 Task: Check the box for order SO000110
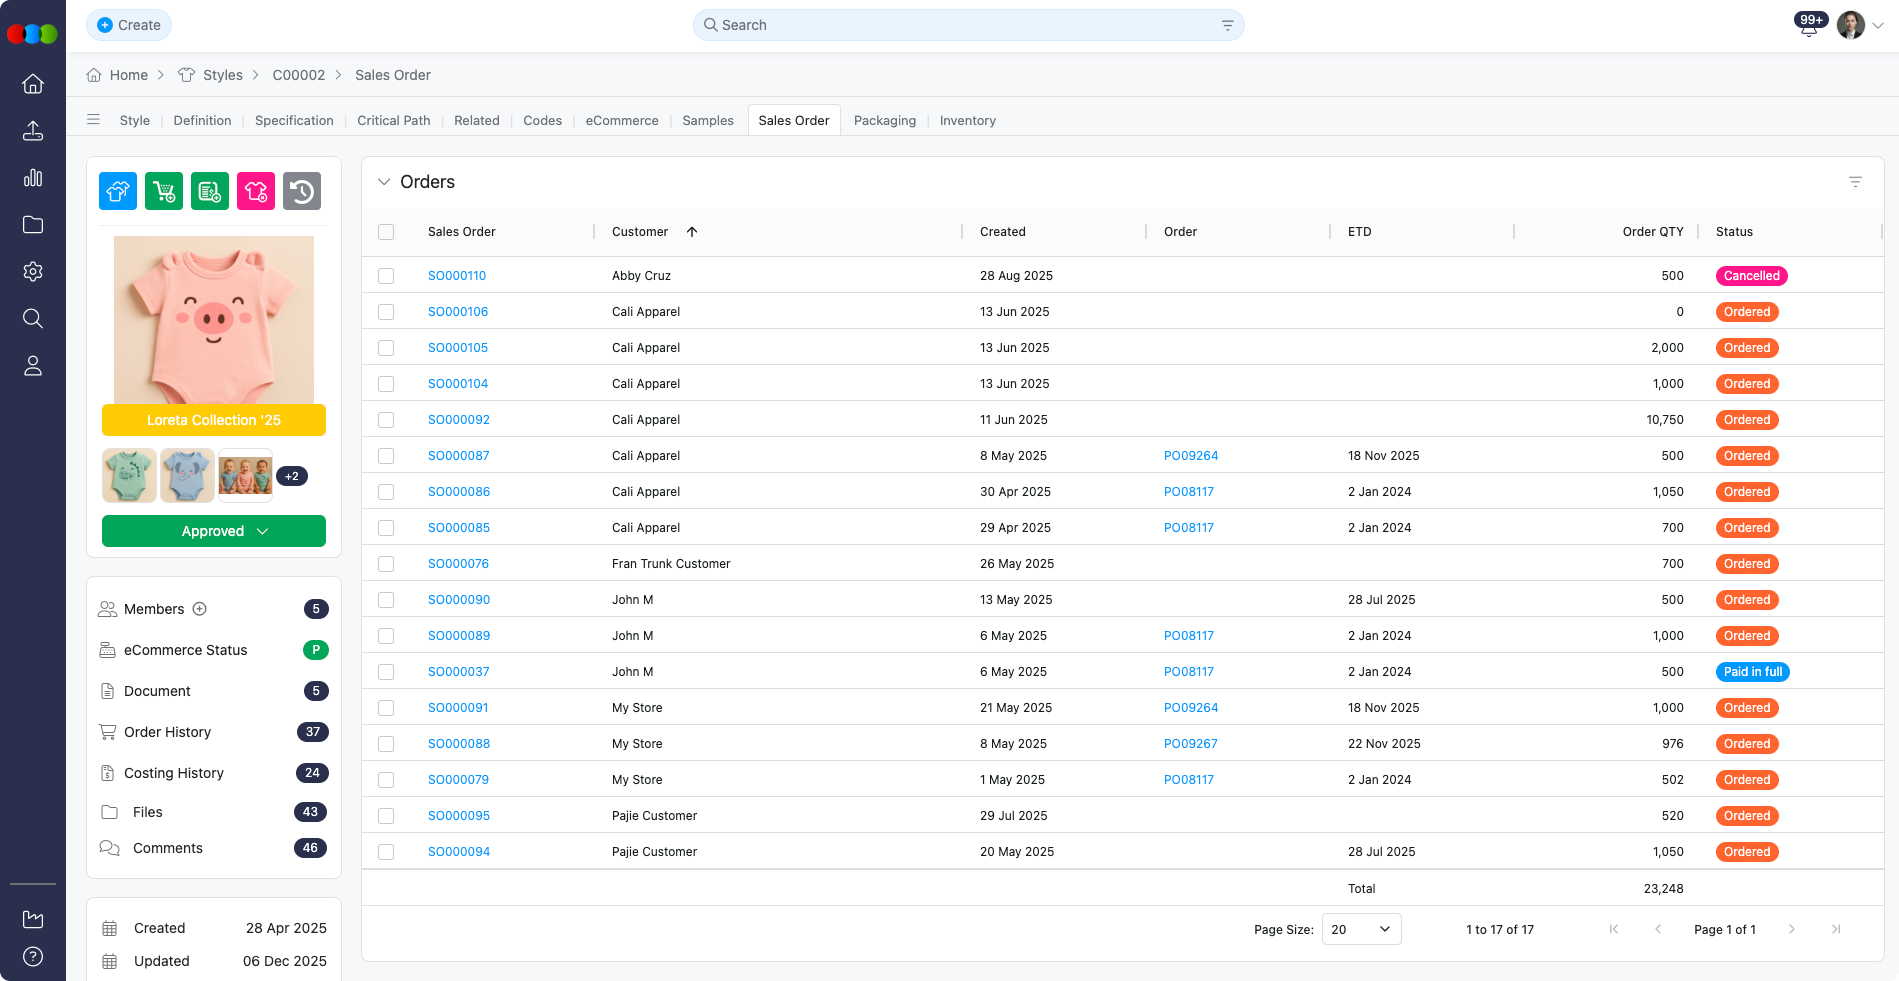[x=386, y=276]
